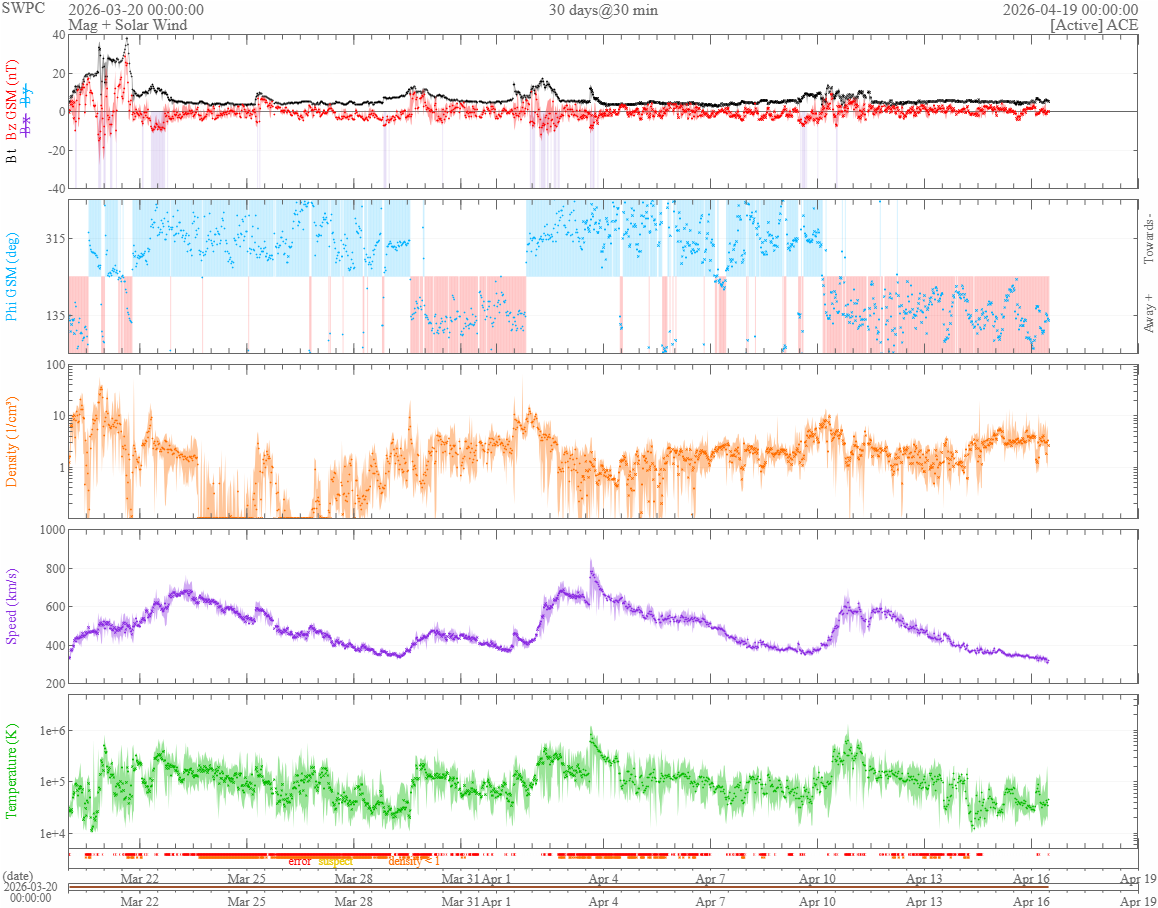Screen dimensions: 1158x908
Task: Click the yellow suspect flag legend
Action: pos(335,861)
